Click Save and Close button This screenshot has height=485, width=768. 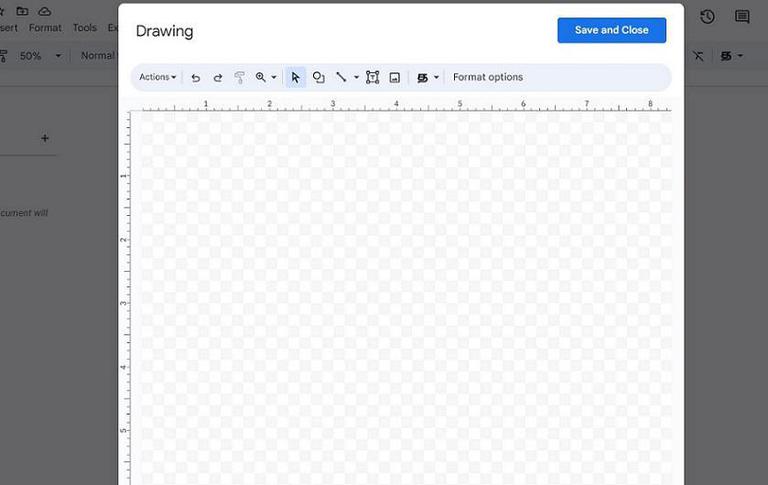pyautogui.click(x=611, y=30)
